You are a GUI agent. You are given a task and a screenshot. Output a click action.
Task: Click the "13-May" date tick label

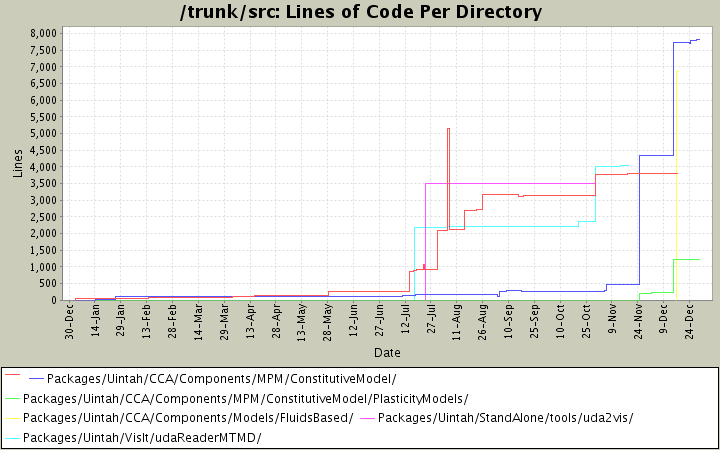[x=302, y=321]
